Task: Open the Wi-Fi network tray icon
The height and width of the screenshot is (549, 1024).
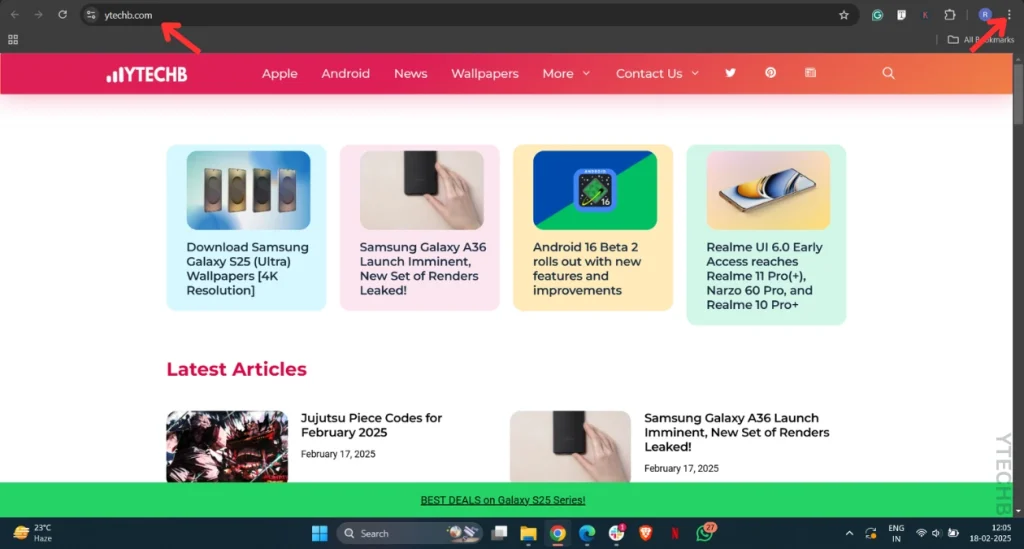Action: [921, 533]
